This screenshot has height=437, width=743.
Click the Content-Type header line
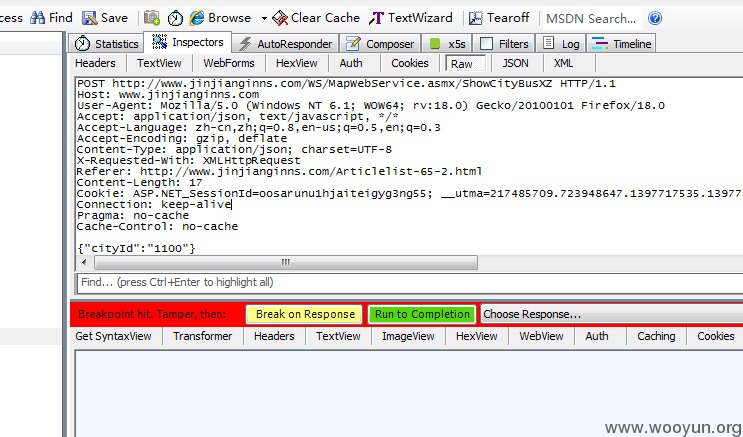pos(235,150)
